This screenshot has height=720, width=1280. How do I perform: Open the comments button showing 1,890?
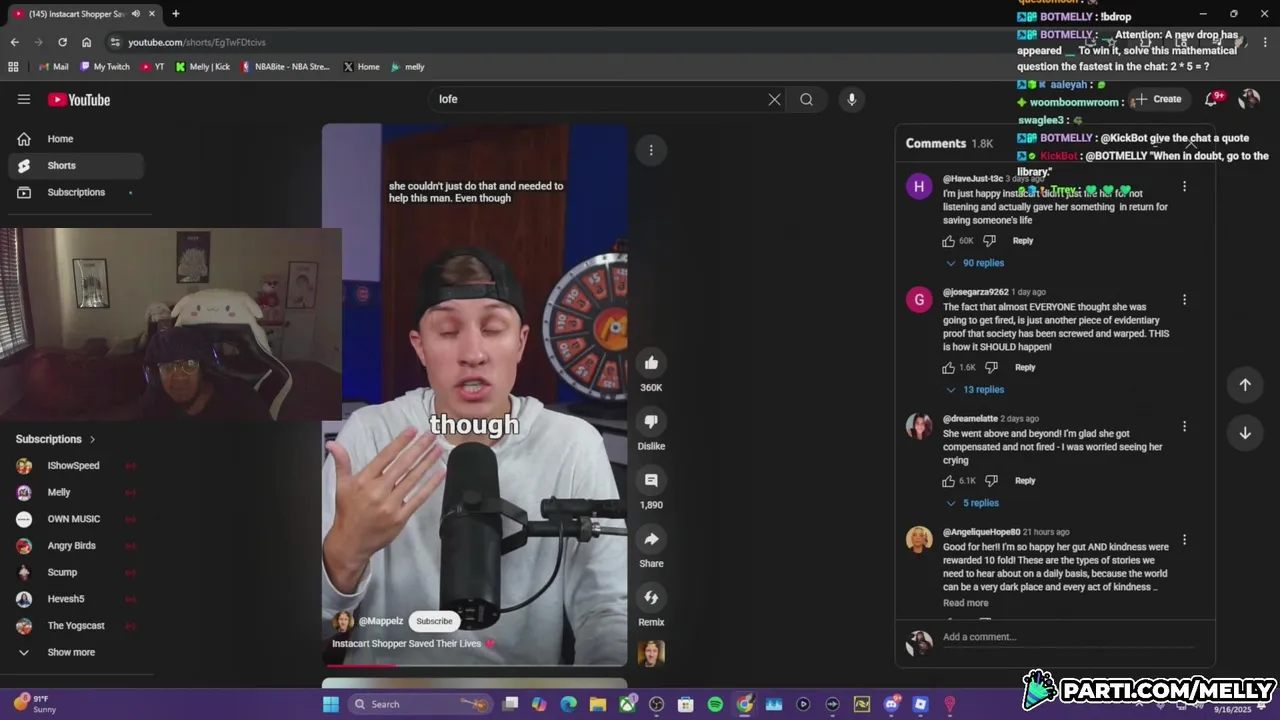(651, 481)
